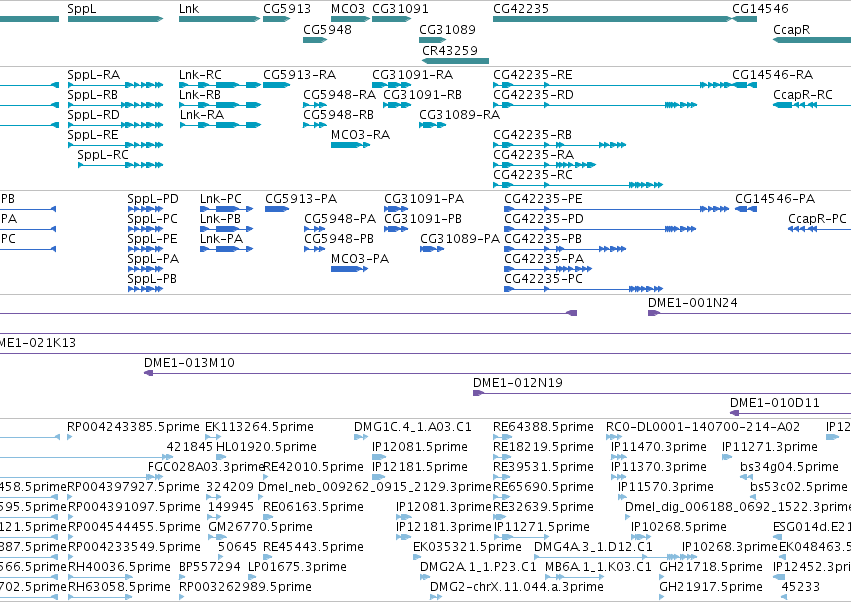This screenshot has height=602, width=851.
Task: Select transcript SppL-RE
Action: 115,145
